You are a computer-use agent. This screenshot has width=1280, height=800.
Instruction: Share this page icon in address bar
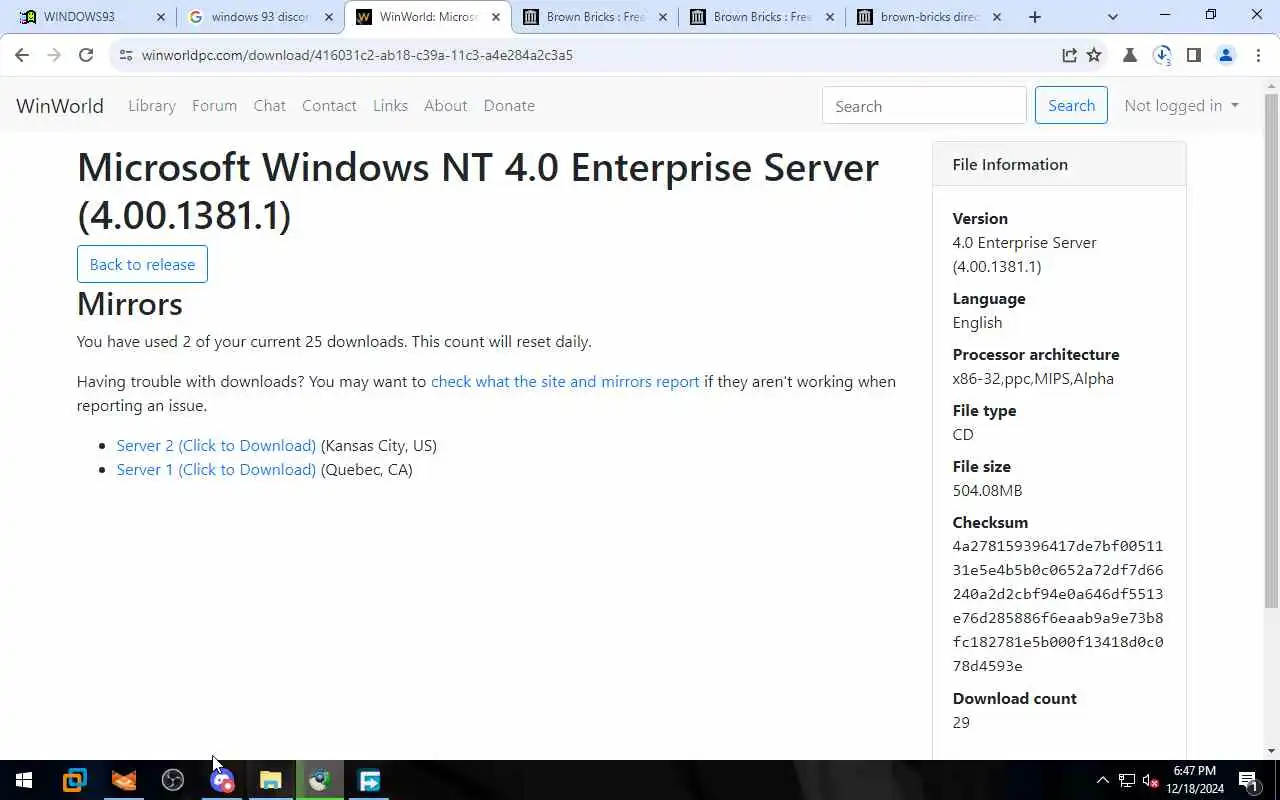coord(1069,55)
